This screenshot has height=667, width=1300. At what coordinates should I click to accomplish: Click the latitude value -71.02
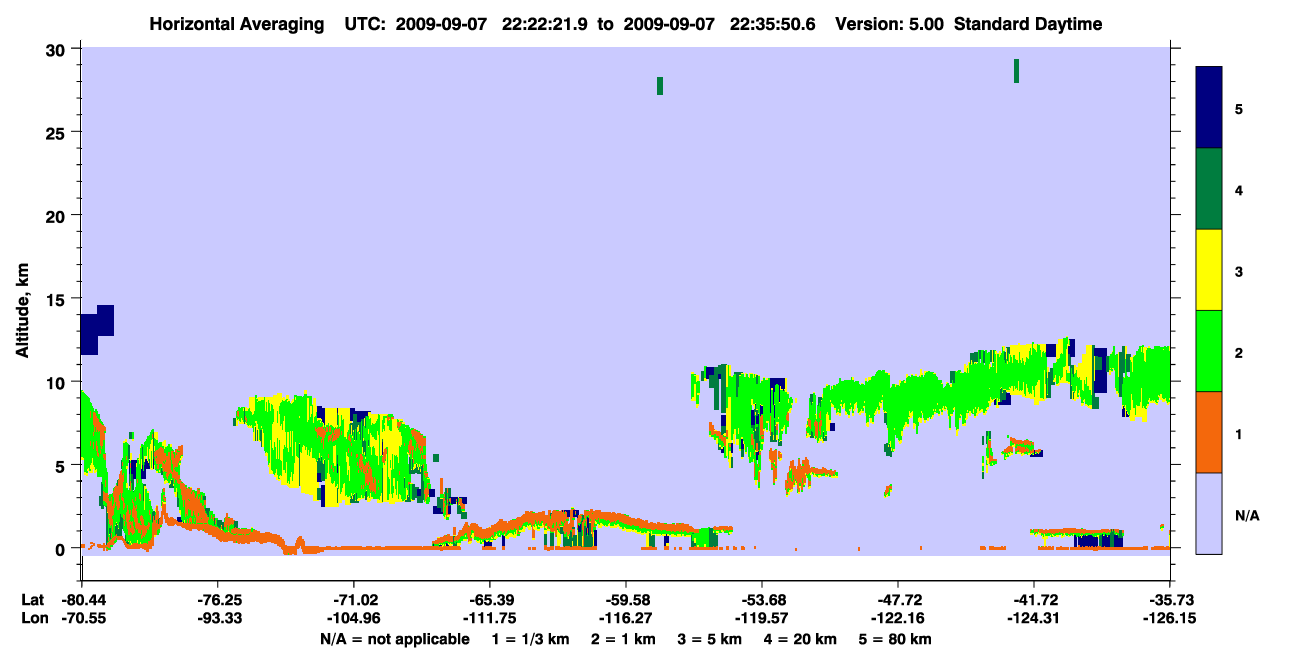[354, 600]
